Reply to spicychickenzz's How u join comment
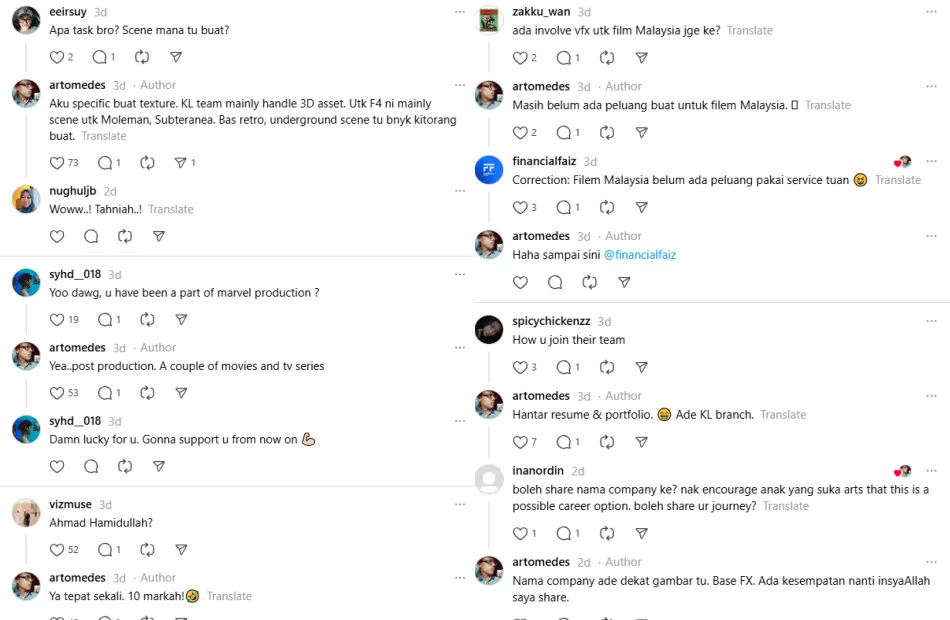Viewport: 950px width, 620px height. [x=567, y=368]
